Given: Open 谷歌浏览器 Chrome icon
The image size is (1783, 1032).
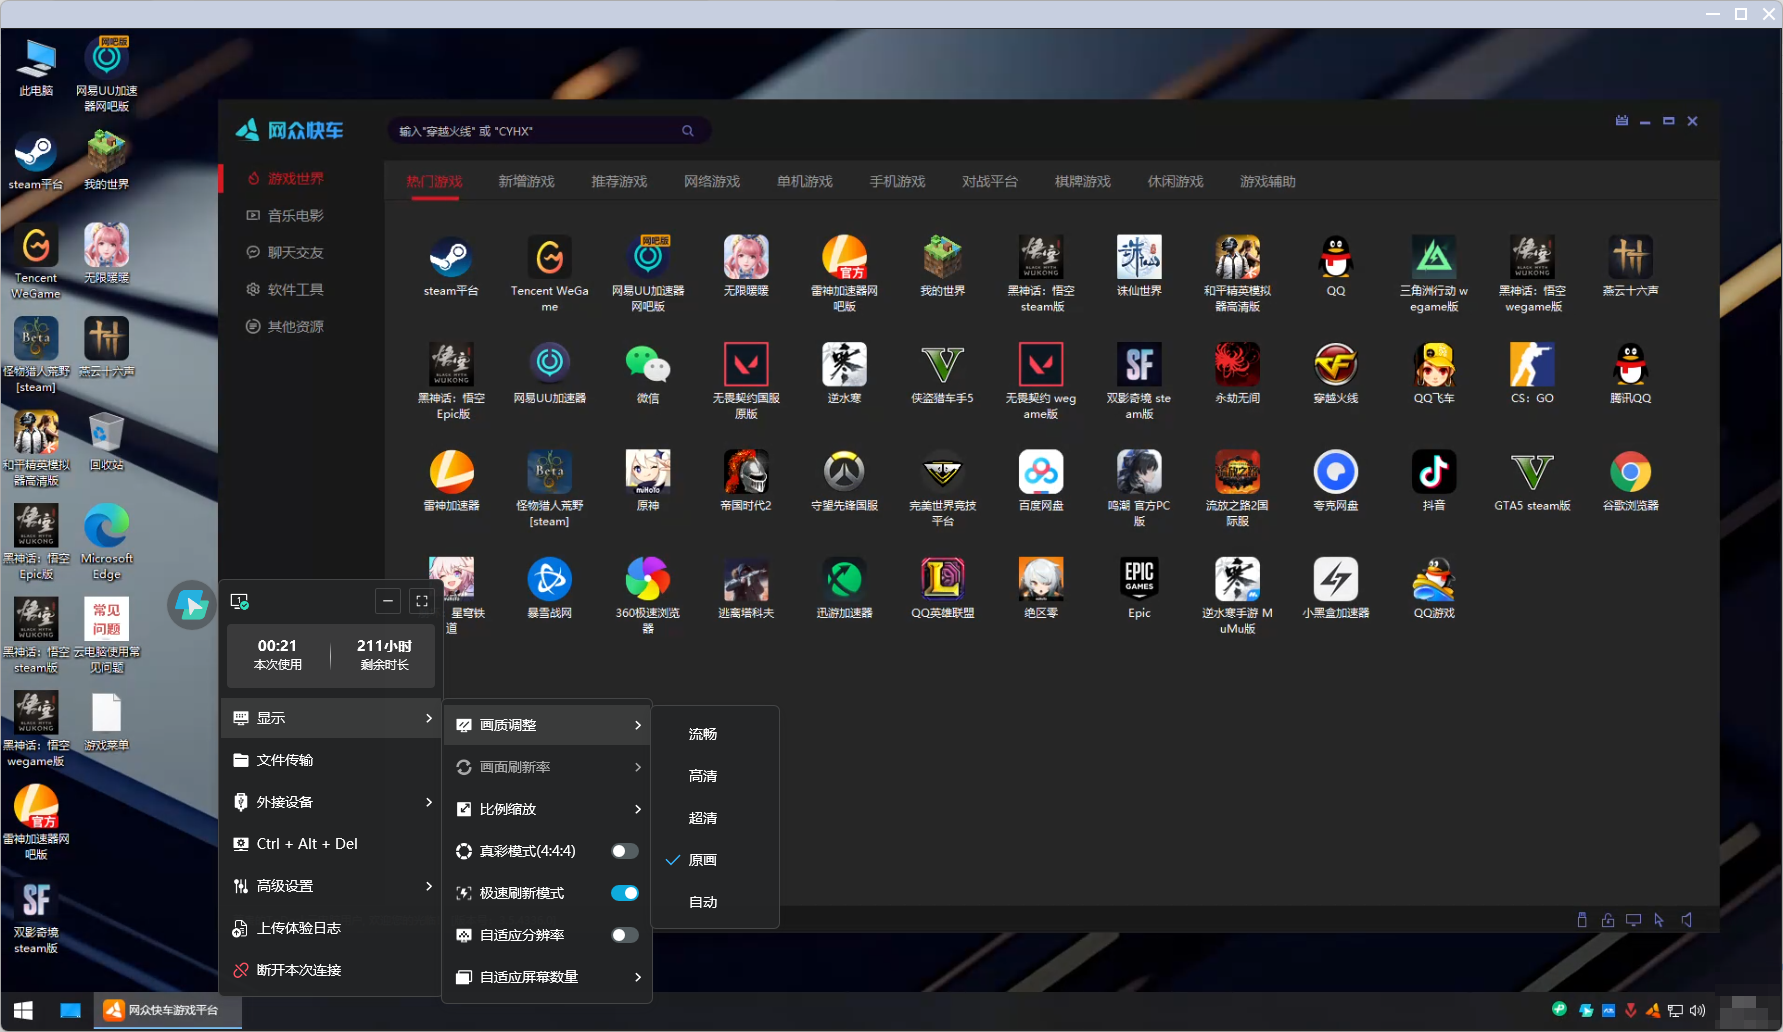Looking at the screenshot, I should (x=1630, y=480).
